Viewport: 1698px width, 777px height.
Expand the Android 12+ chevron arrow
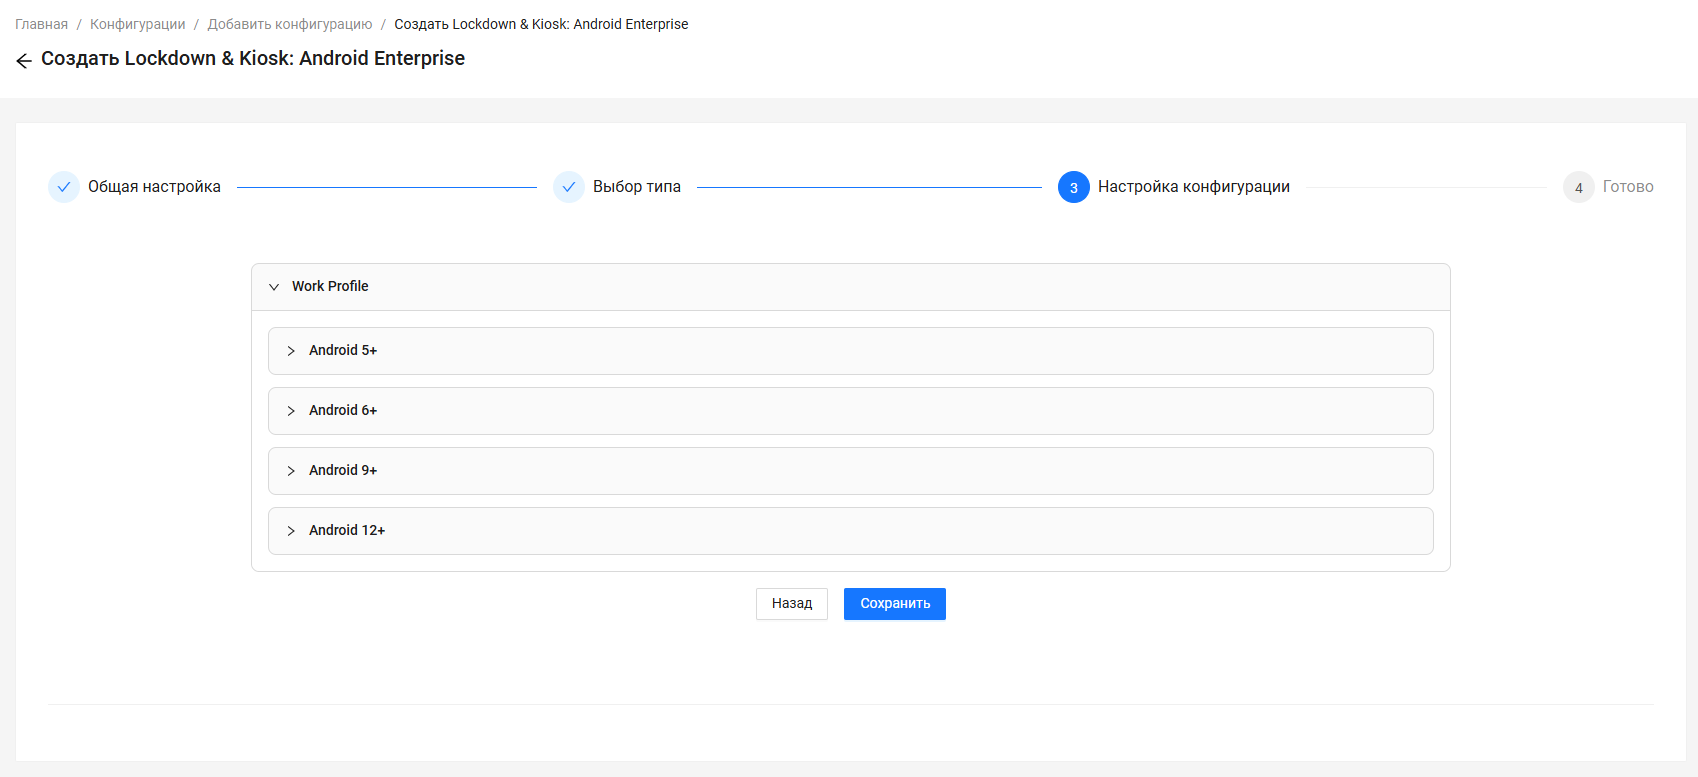pos(291,531)
